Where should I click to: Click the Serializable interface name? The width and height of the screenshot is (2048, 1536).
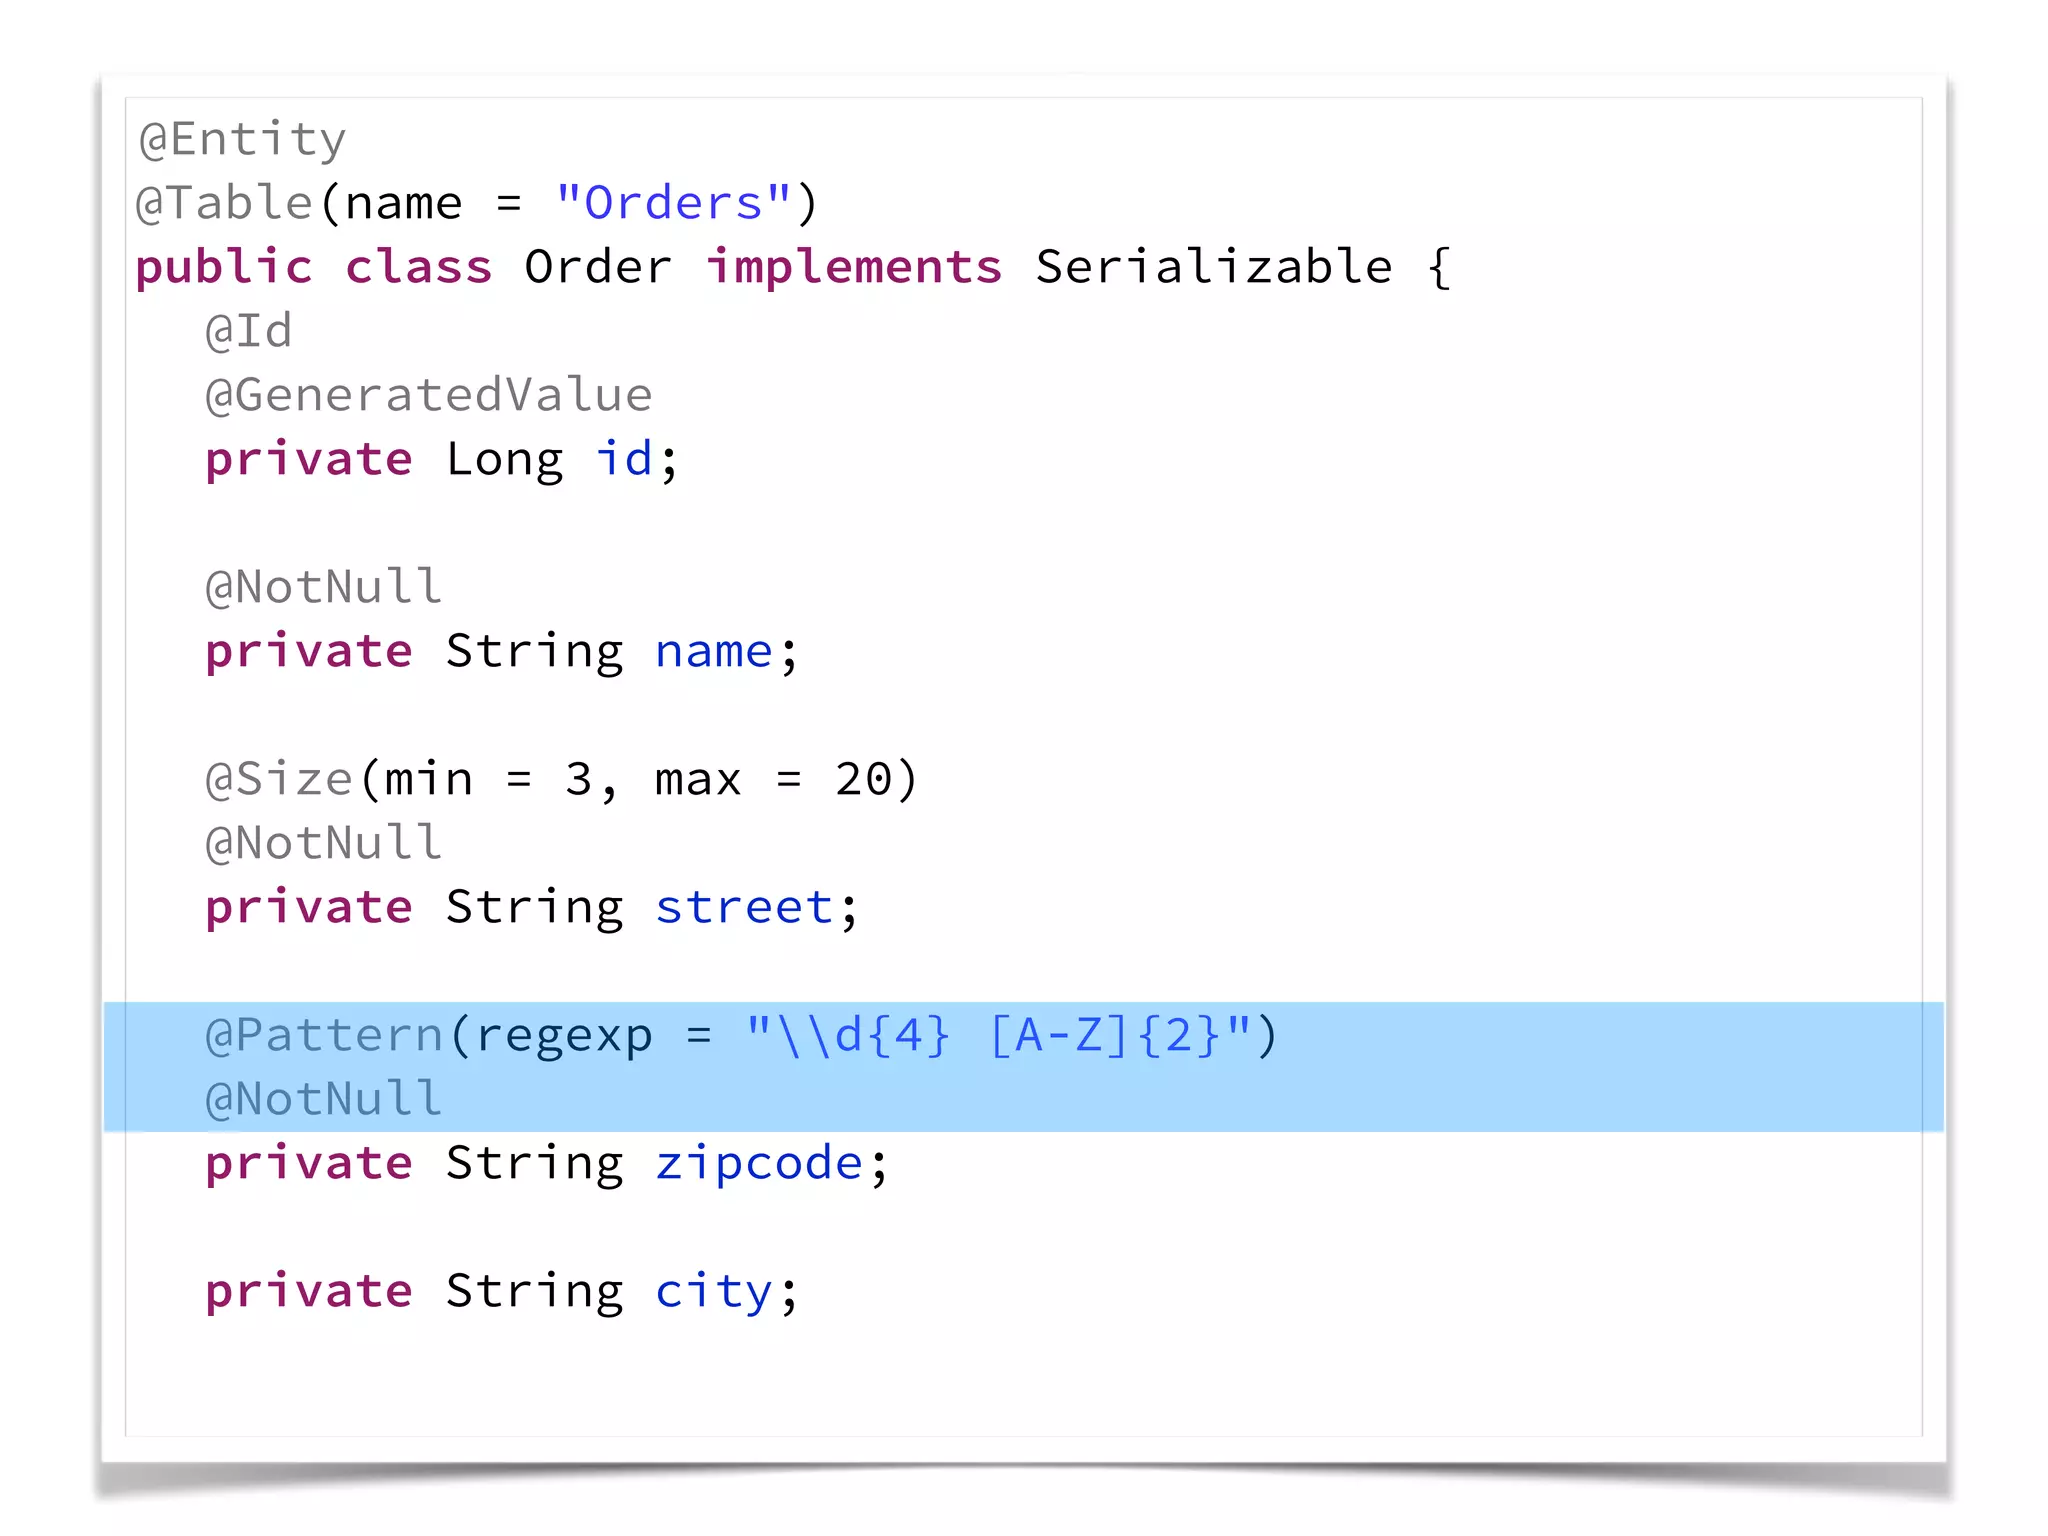[x=1214, y=267]
